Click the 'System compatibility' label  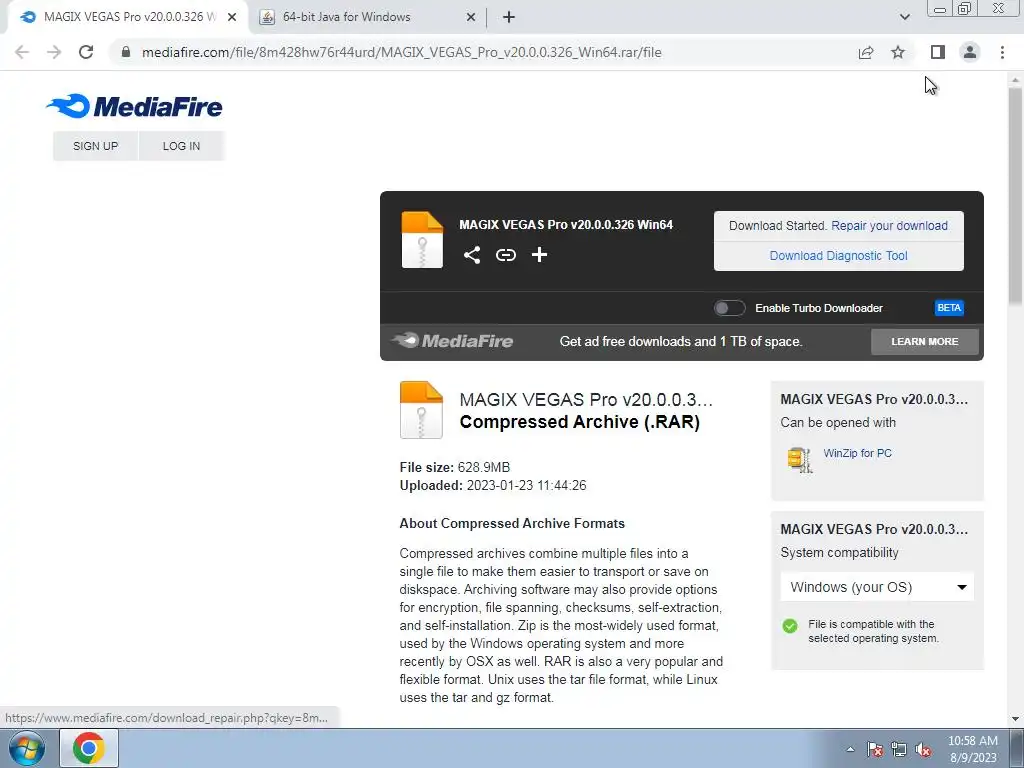pos(839,552)
